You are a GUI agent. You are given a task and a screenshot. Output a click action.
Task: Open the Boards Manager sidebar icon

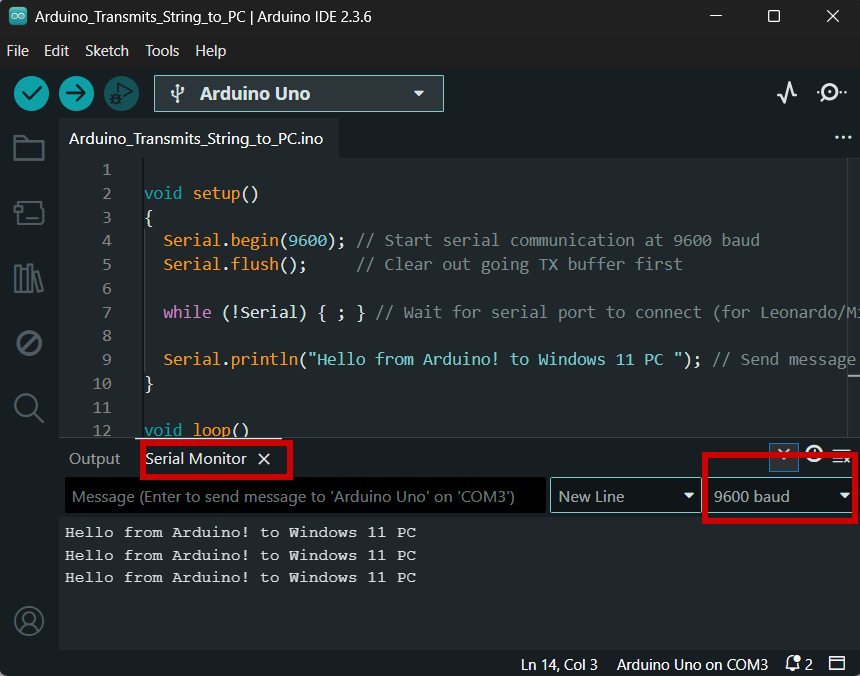click(29, 213)
